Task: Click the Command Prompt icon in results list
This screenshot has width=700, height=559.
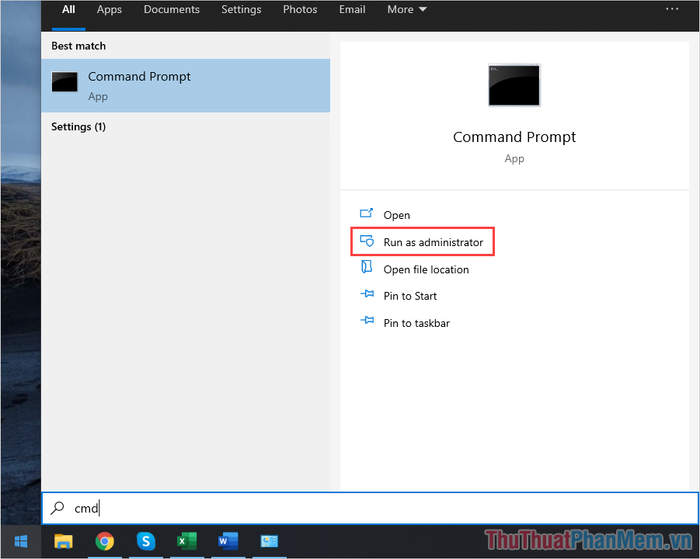Action: tap(64, 82)
